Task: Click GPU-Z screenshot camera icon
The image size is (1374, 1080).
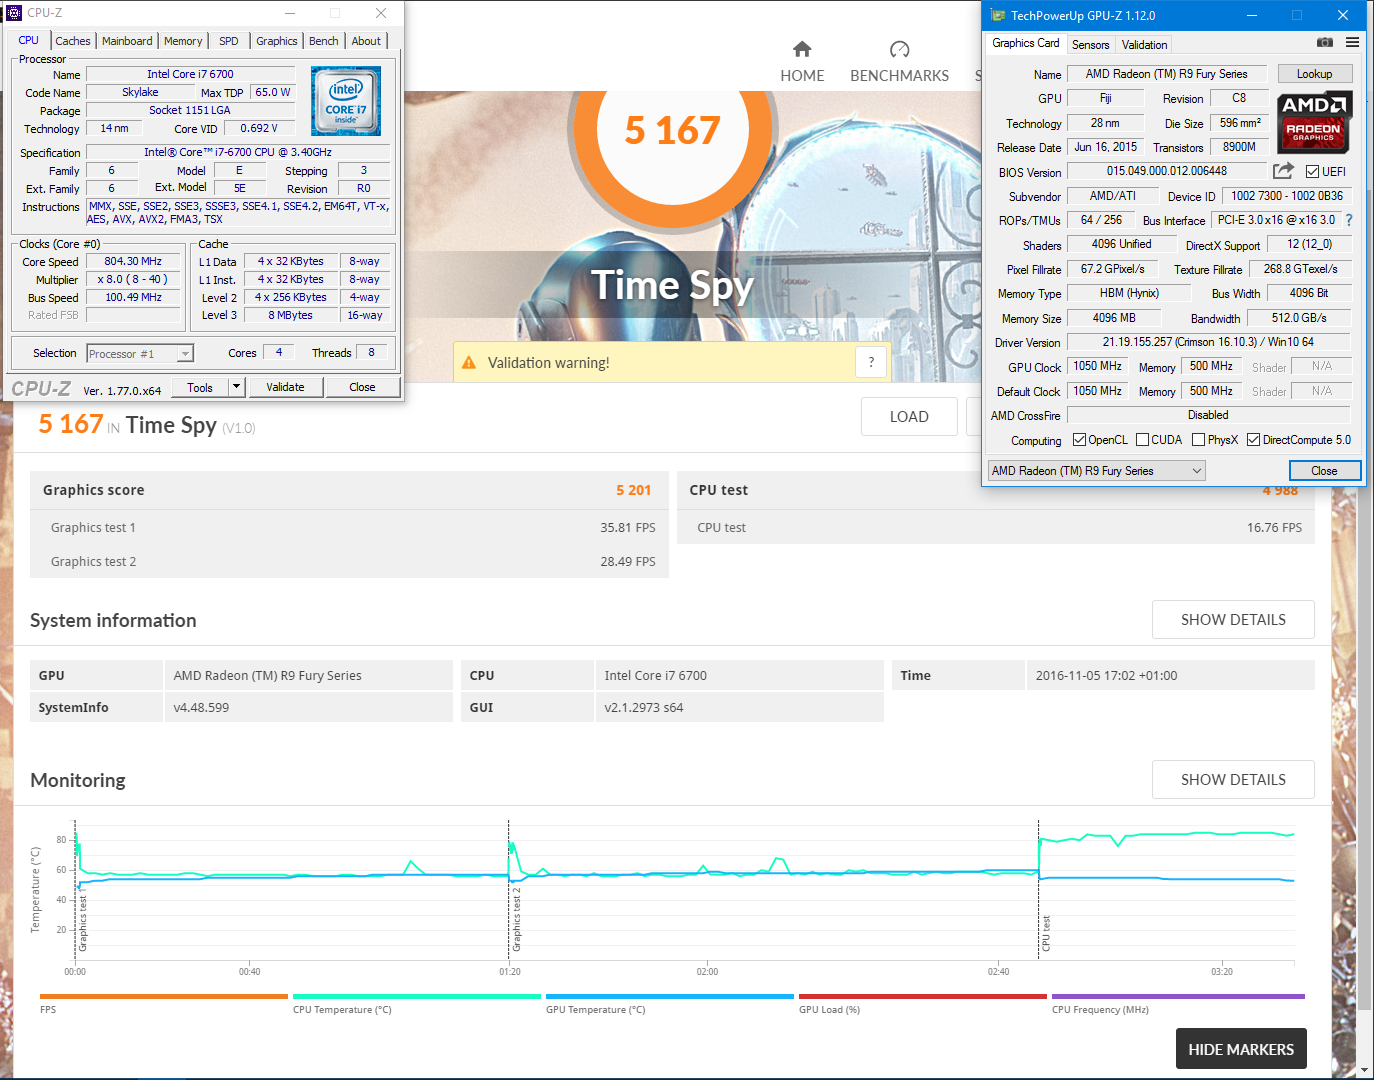Action: [1325, 43]
